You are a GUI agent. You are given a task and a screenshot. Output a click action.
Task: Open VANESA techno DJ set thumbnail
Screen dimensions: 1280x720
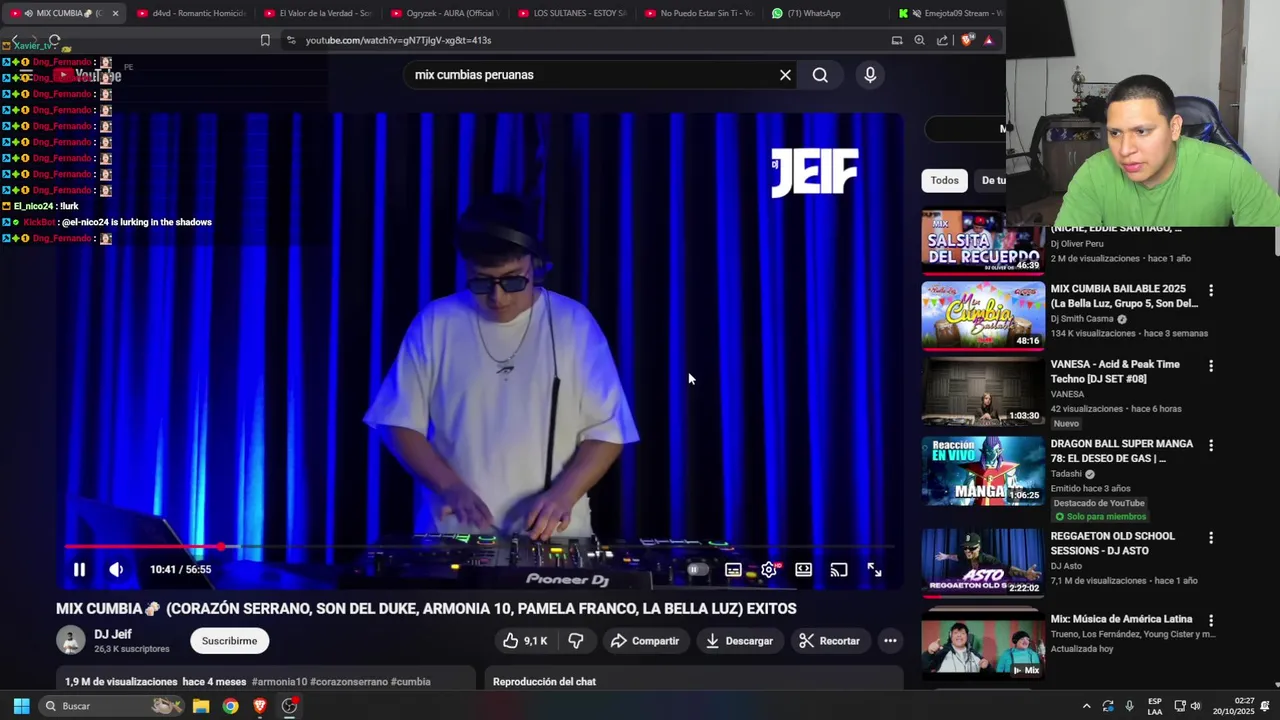pyautogui.click(x=983, y=392)
